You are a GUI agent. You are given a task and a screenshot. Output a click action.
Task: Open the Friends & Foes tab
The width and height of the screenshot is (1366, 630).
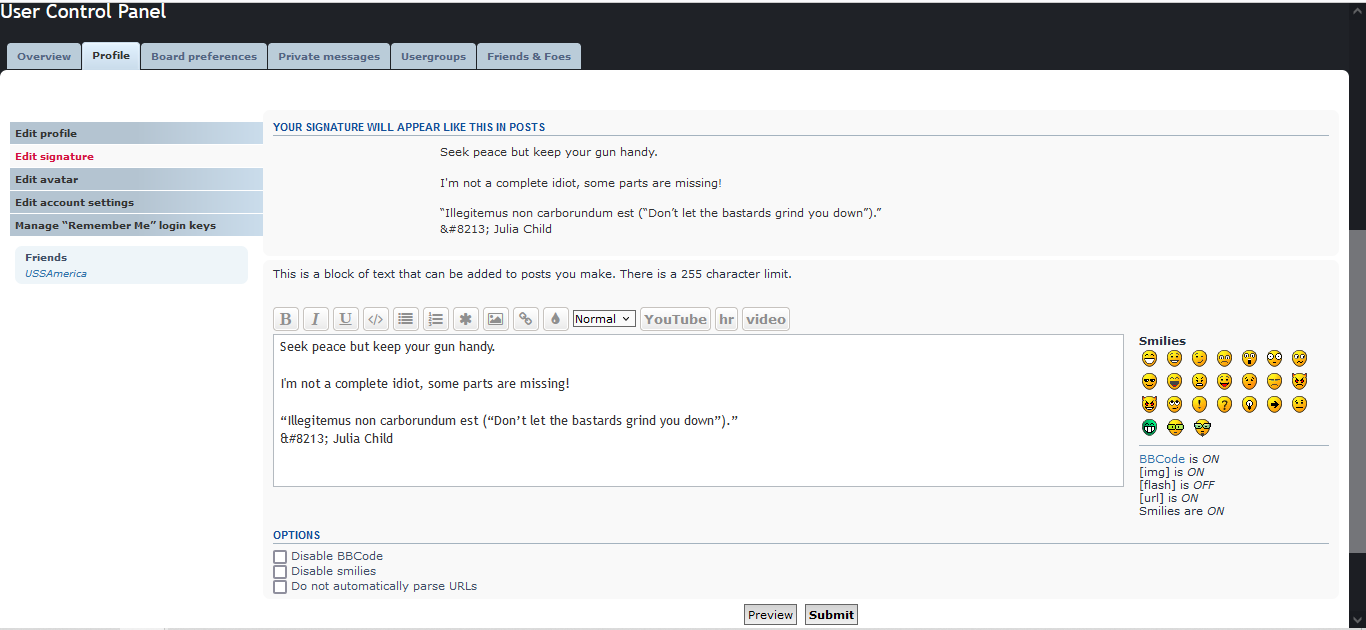click(529, 56)
